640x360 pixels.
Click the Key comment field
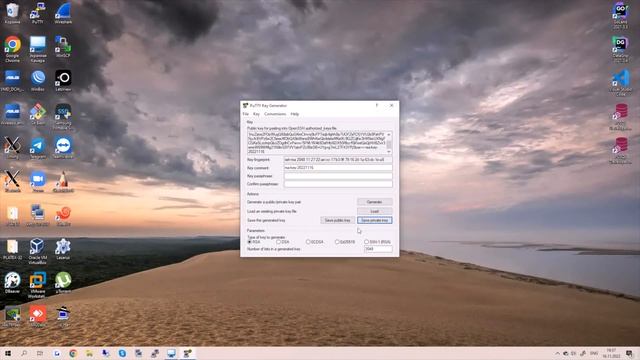click(338, 168)
